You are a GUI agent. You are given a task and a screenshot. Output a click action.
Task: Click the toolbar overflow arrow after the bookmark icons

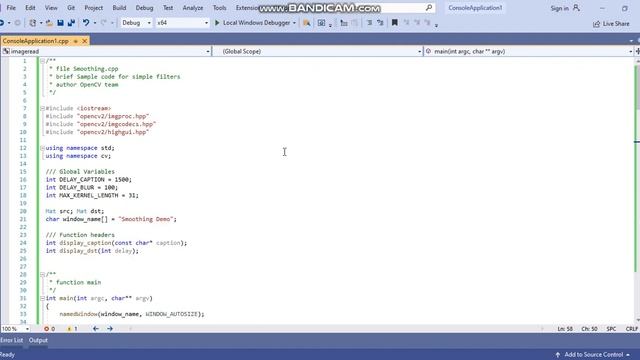click(436, 25)
